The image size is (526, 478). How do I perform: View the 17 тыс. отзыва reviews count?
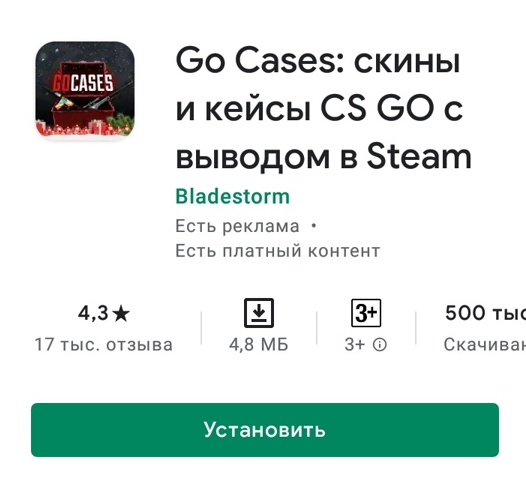[x=104, y=345]
